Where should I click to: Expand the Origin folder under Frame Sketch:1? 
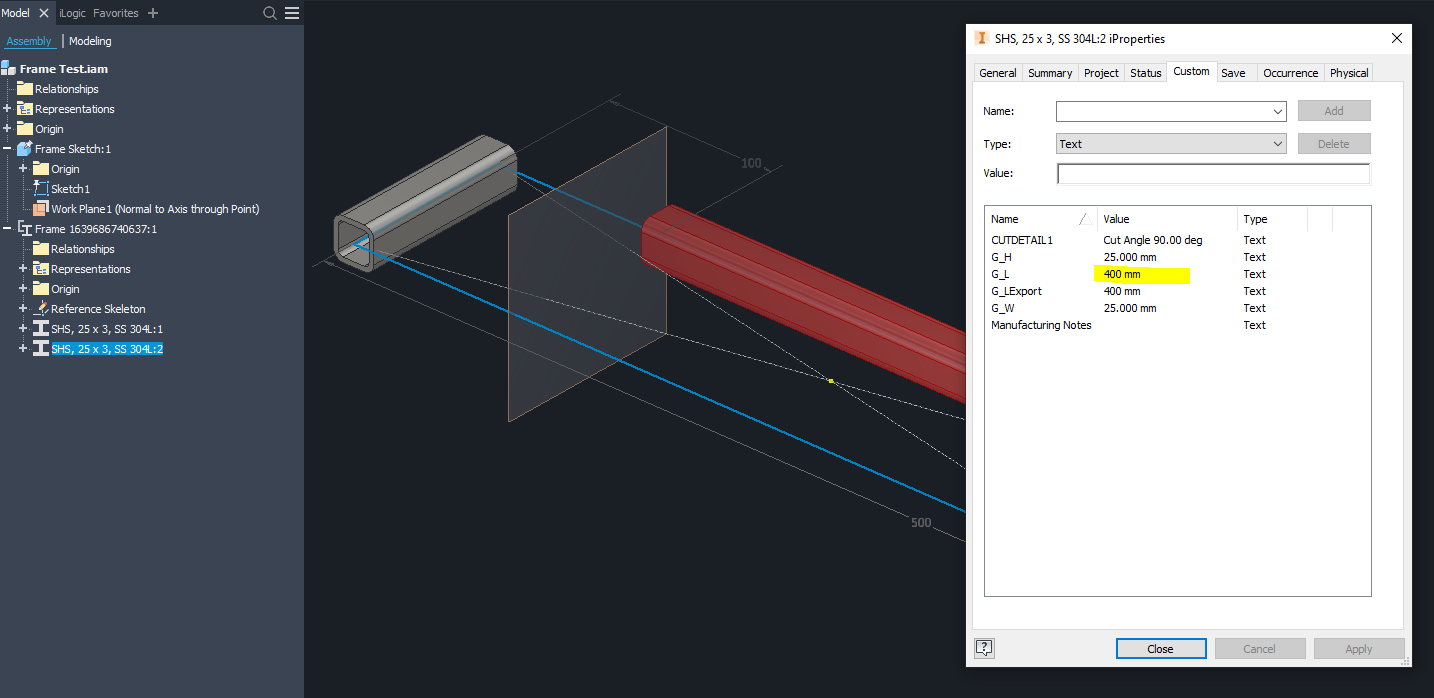(24, 168)
